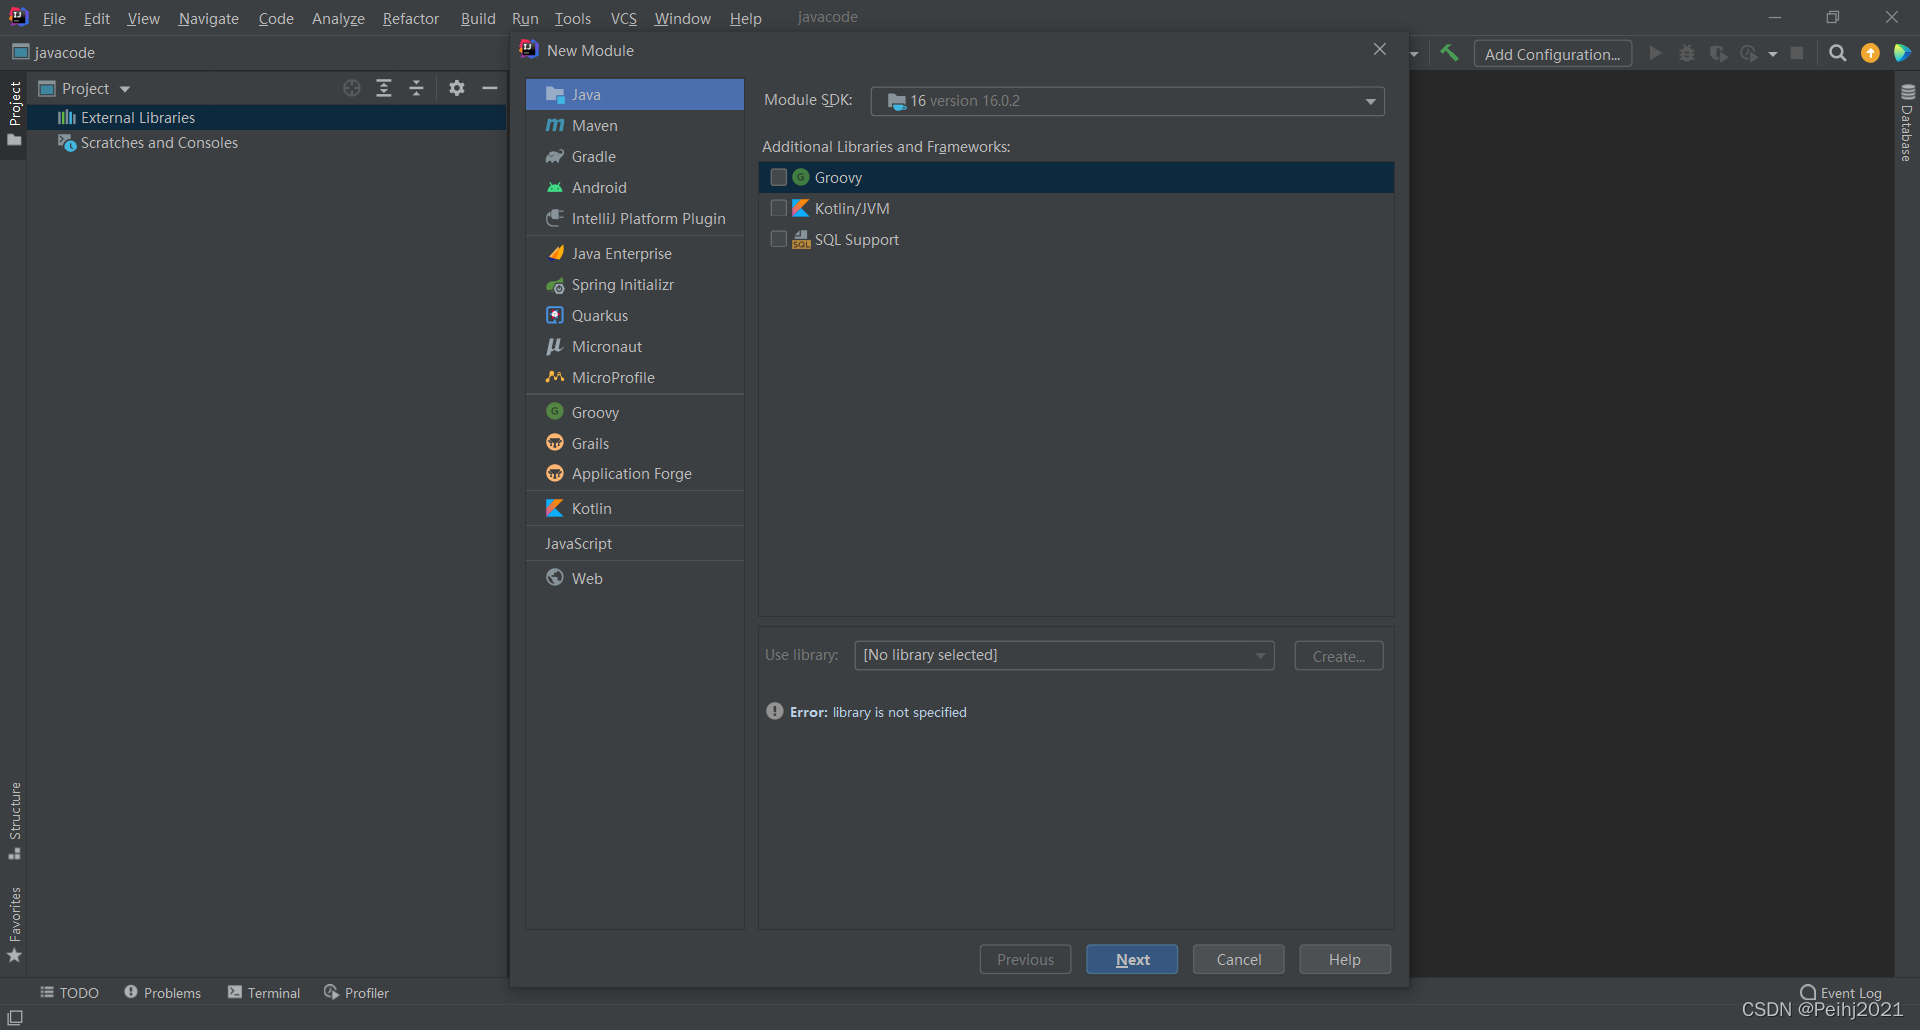The image size is (1920, 1030).
Task: Open the Database tool window
Action: pos(1907,123)
